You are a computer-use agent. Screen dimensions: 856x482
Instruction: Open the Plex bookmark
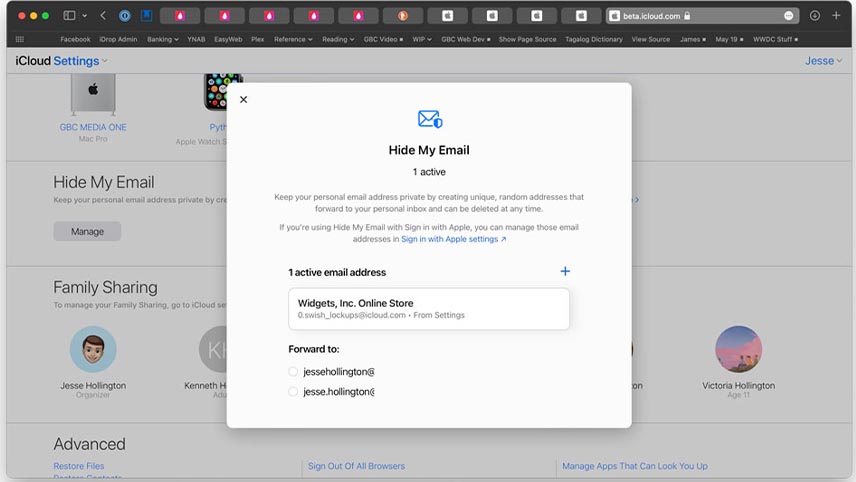[258, 39]
